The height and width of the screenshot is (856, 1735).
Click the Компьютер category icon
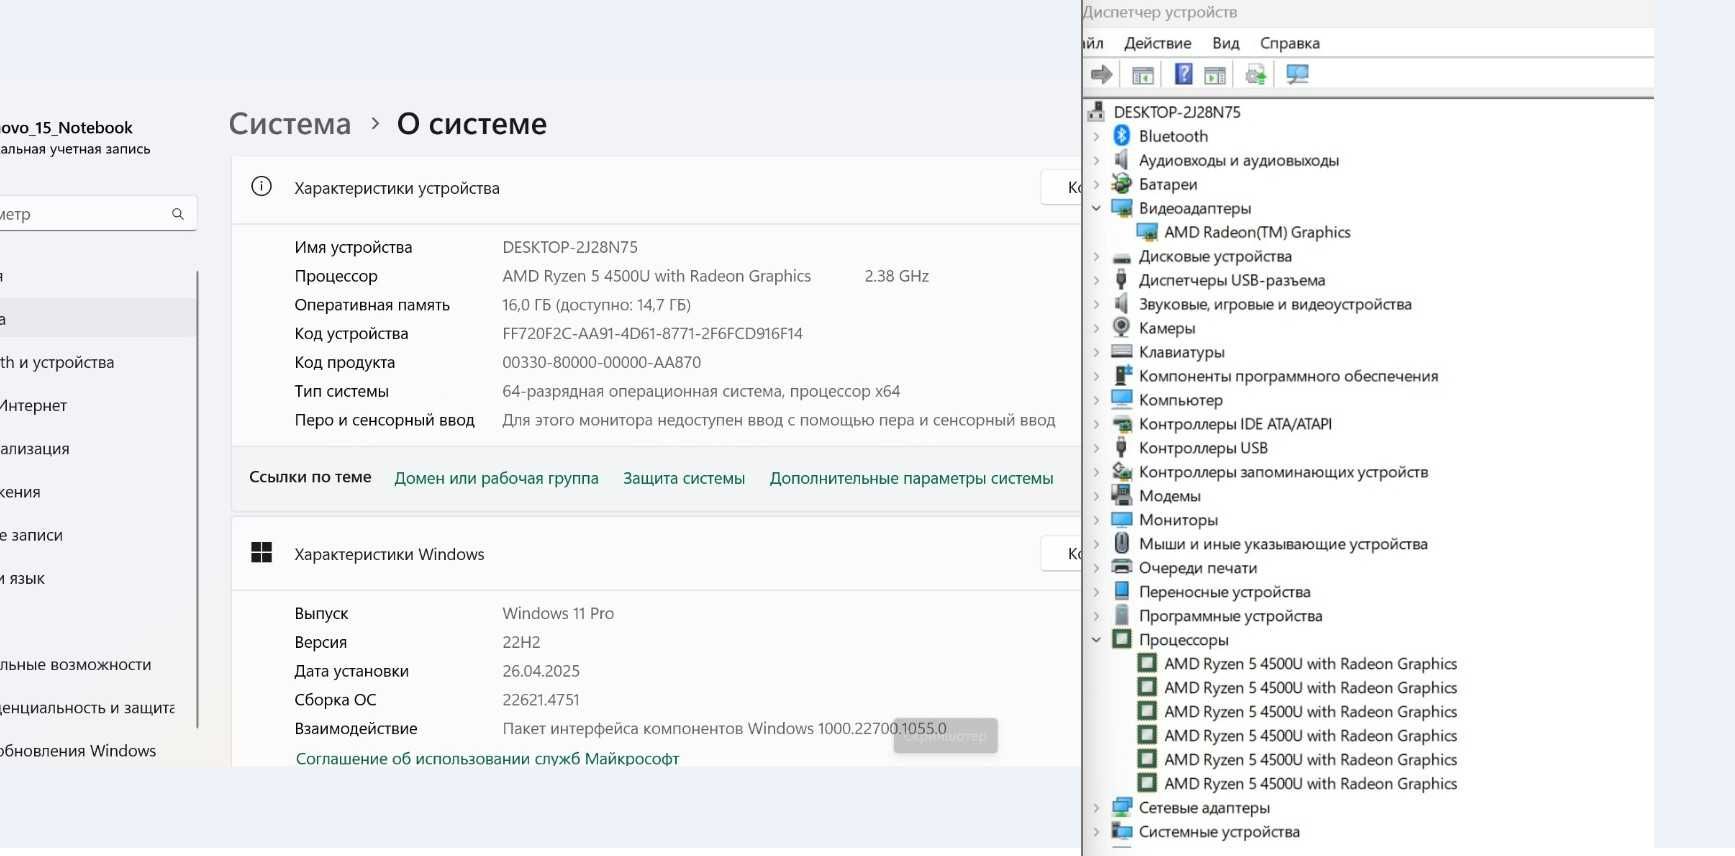coord(1122,400)
